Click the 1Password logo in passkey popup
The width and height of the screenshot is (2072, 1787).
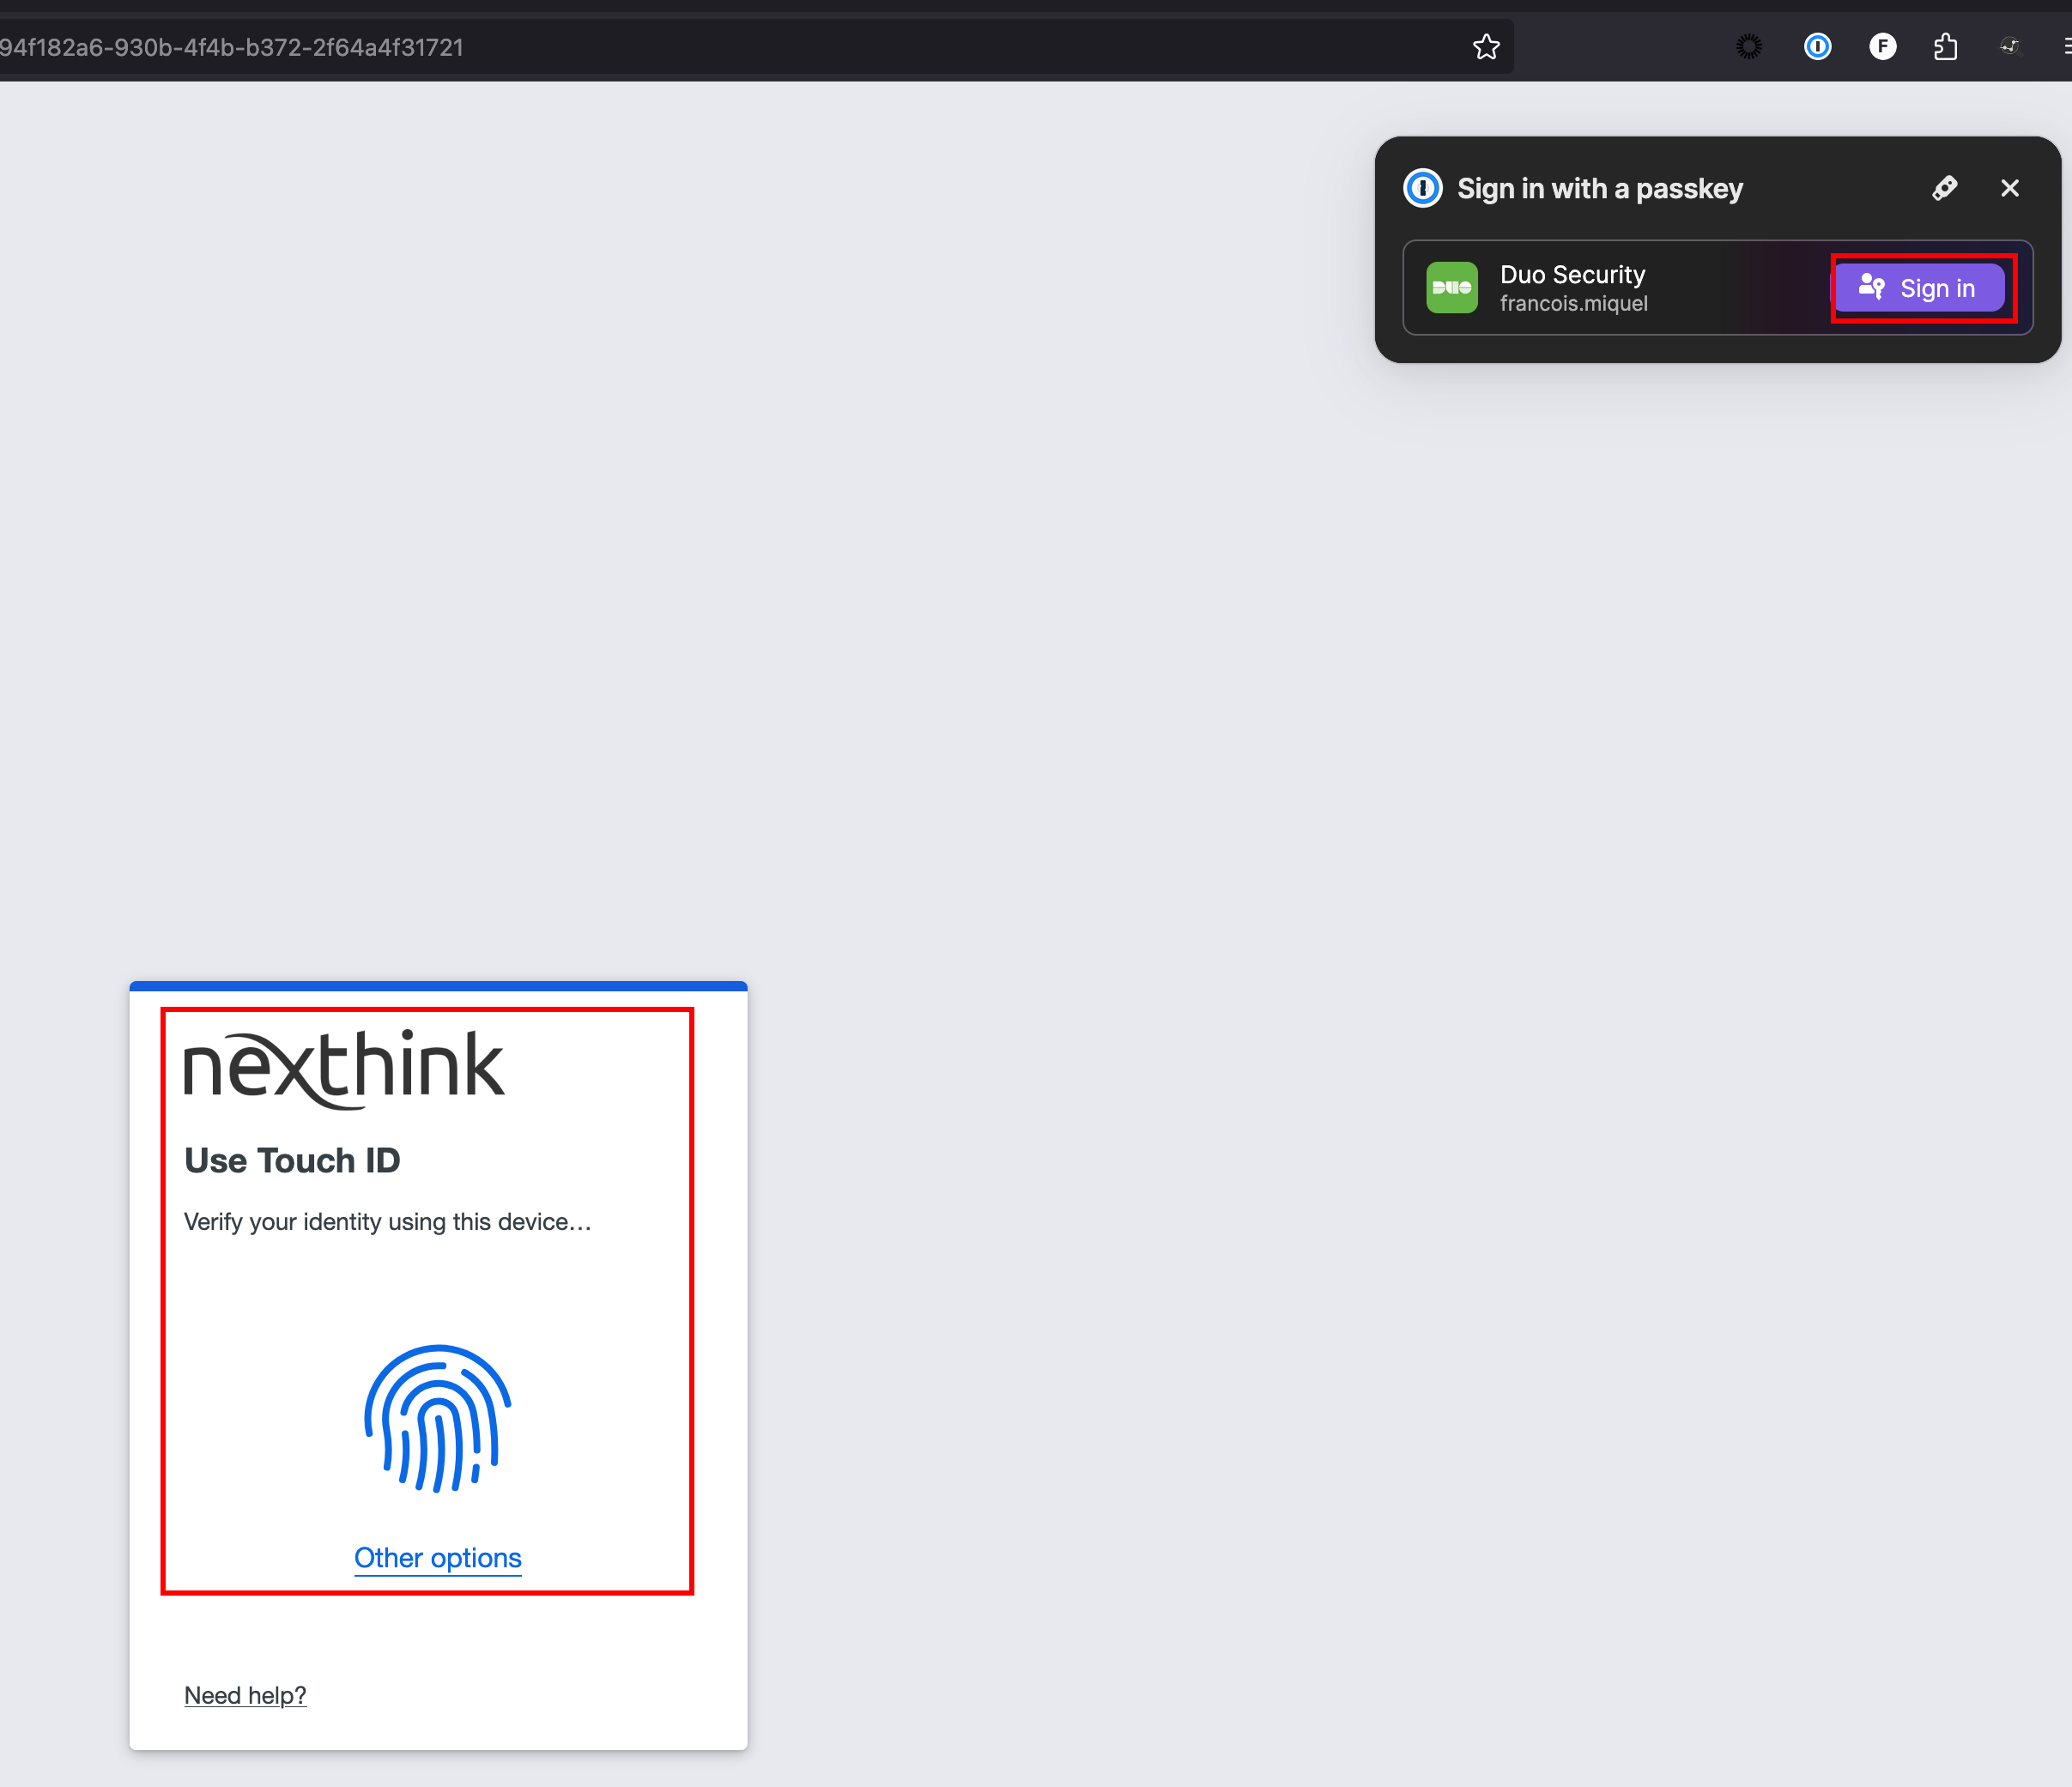(1422, 188)
